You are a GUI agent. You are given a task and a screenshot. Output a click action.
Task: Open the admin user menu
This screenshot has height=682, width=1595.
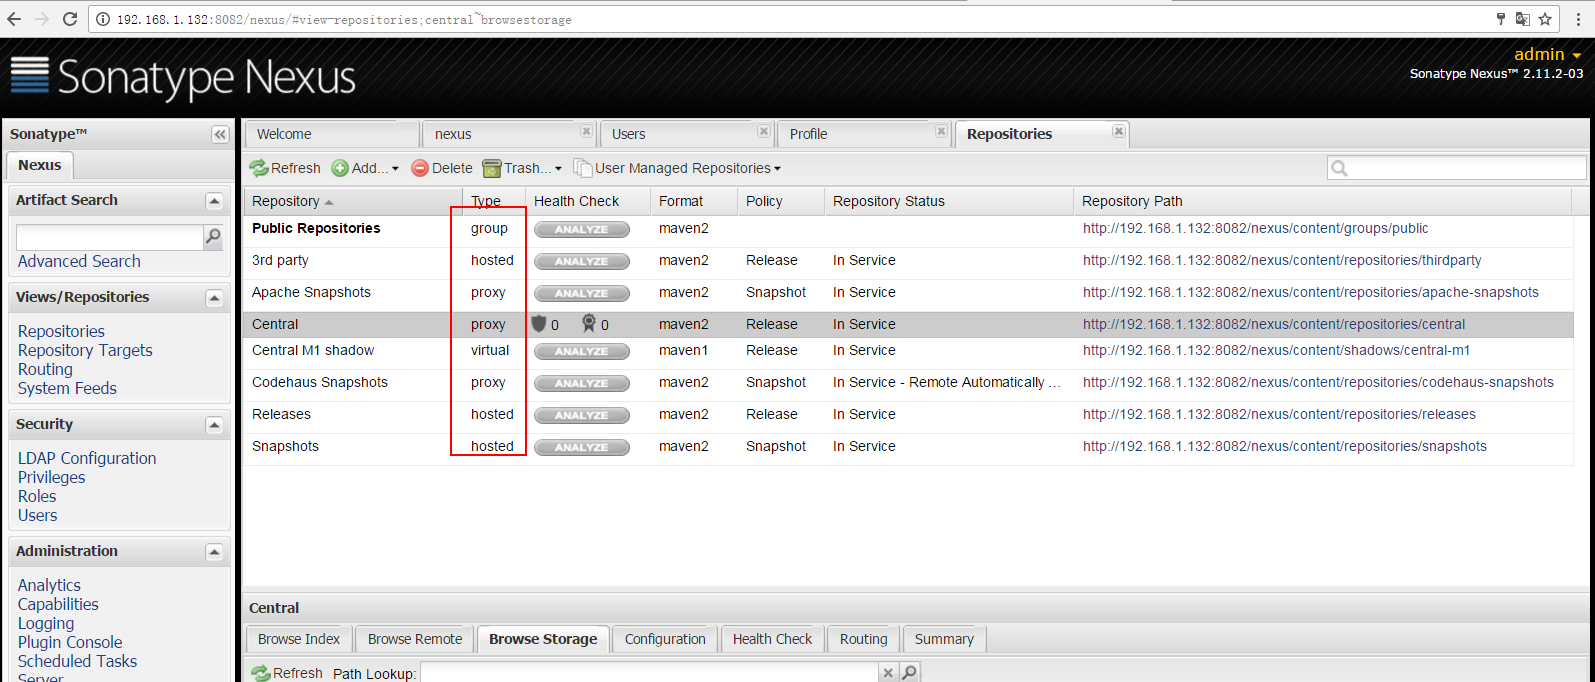(x=1547, y=54)
